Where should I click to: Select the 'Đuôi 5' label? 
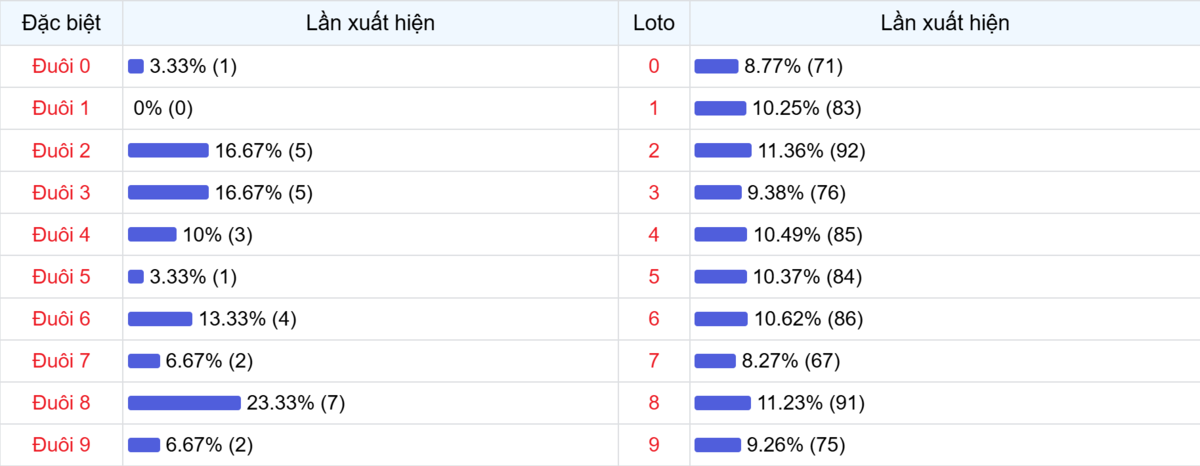pyautogui.click(x=61, y=277)
